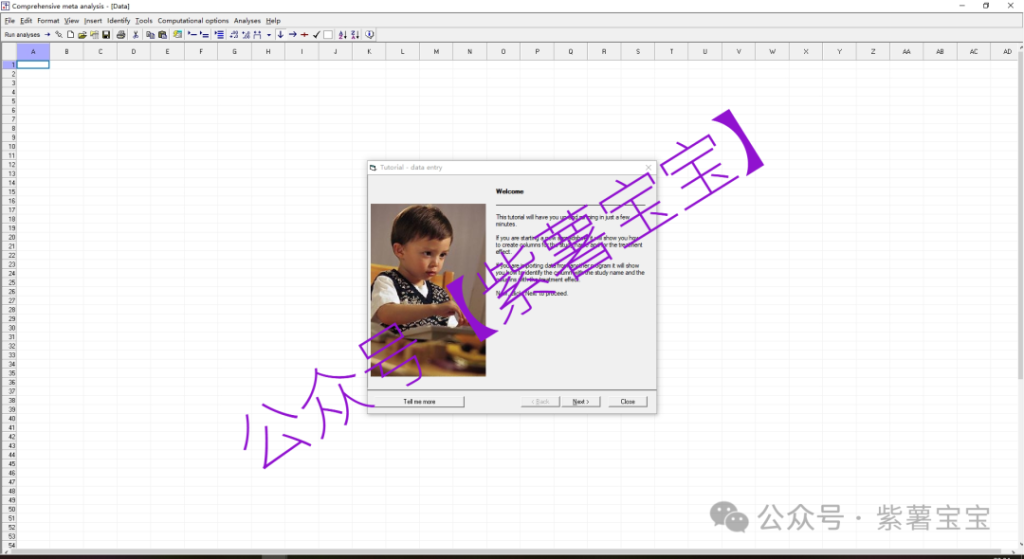Click the blue down arrow toolbar icon

click(x=280, y=35)
